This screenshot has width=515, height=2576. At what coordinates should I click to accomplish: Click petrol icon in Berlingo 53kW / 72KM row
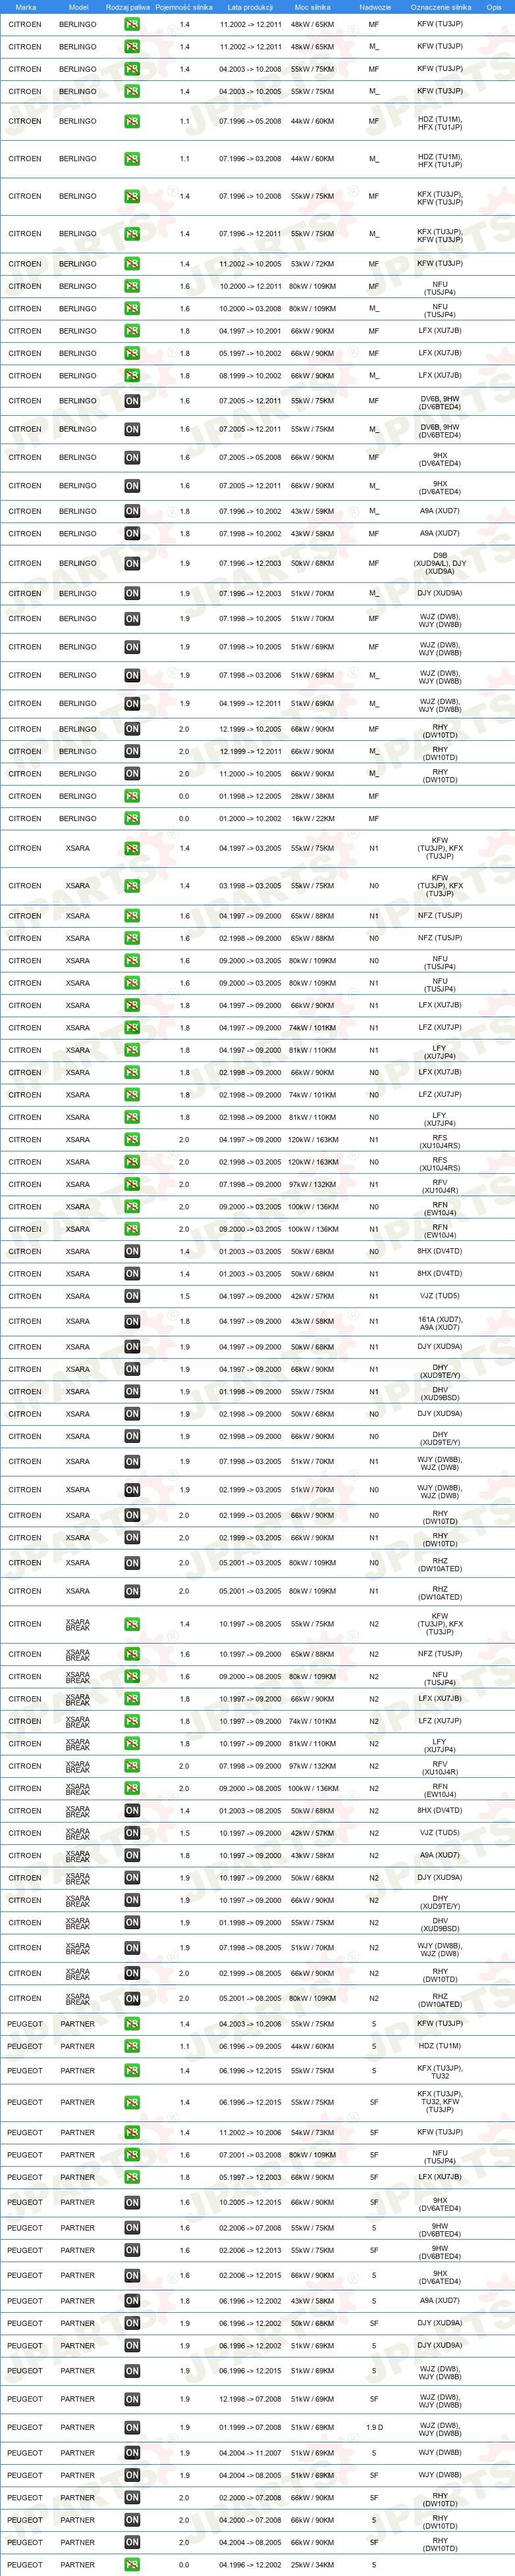(x=132, y=264)
